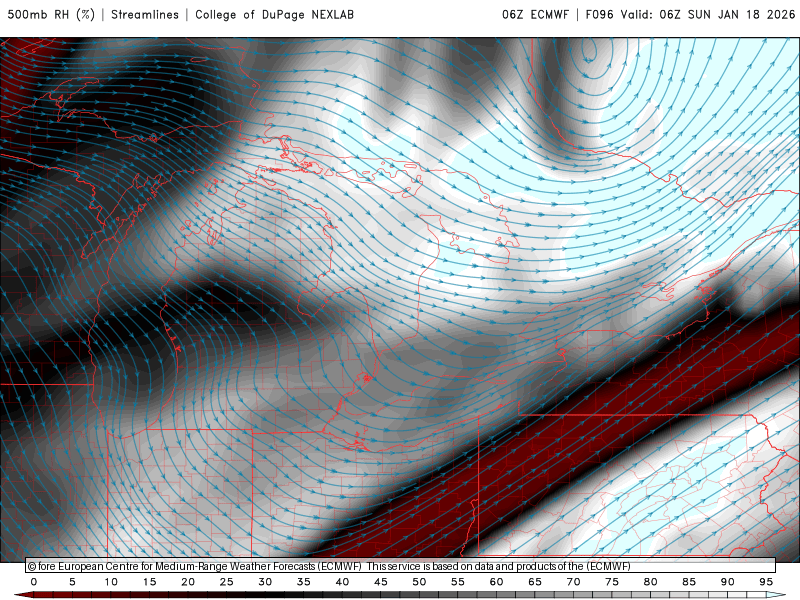Click the '35' color scale label
Image resolution: width=800 pixels, height=600 pixels.
coord(304,582)
